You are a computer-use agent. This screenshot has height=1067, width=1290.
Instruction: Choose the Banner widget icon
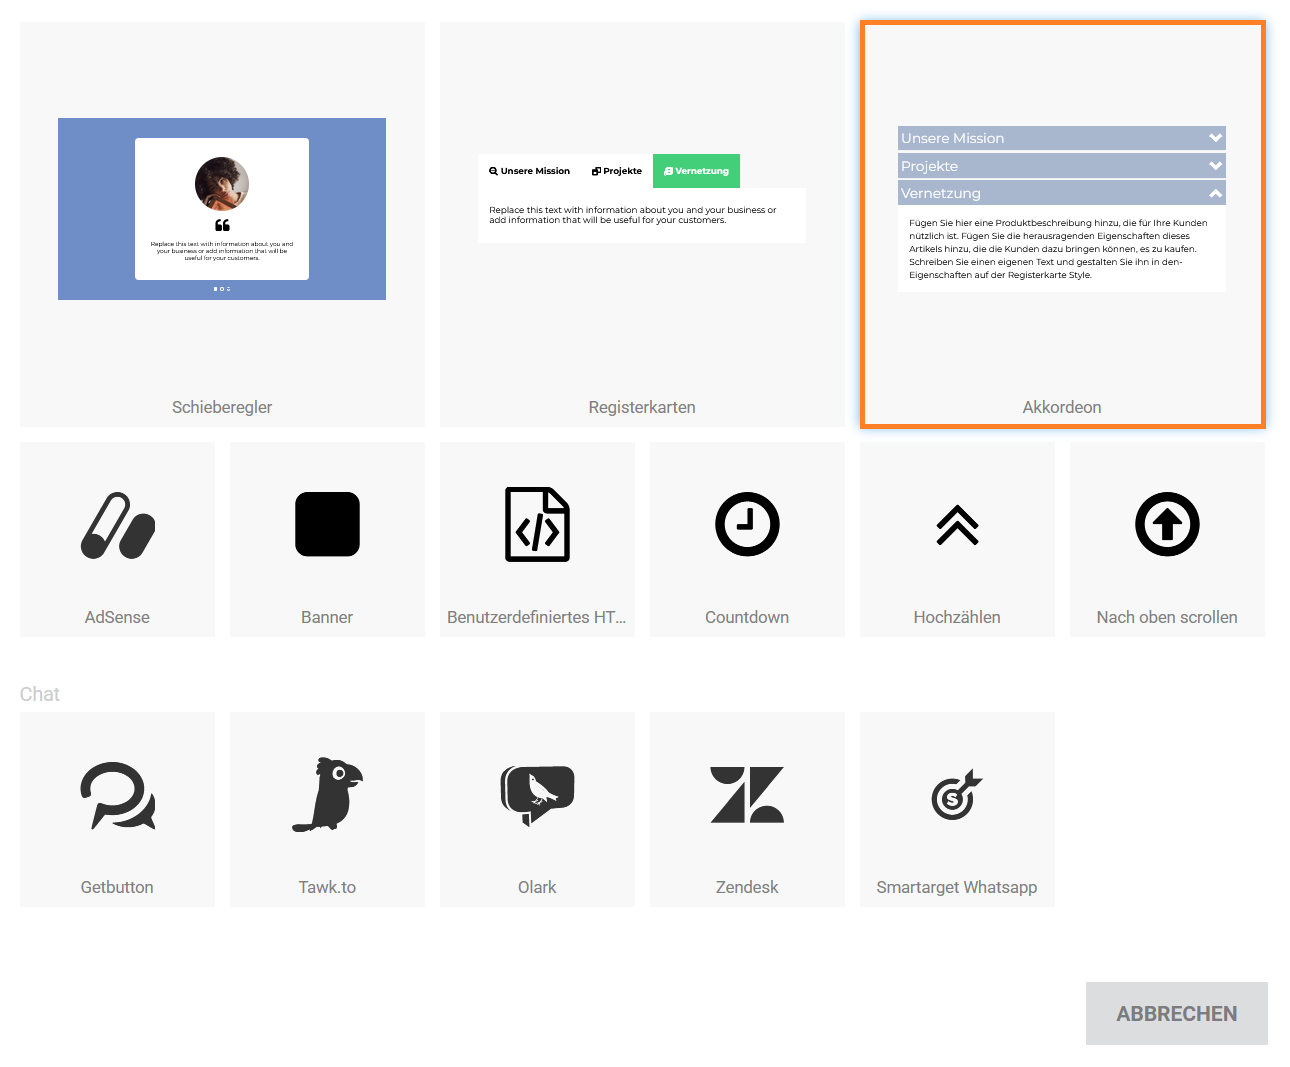(327, 524)
